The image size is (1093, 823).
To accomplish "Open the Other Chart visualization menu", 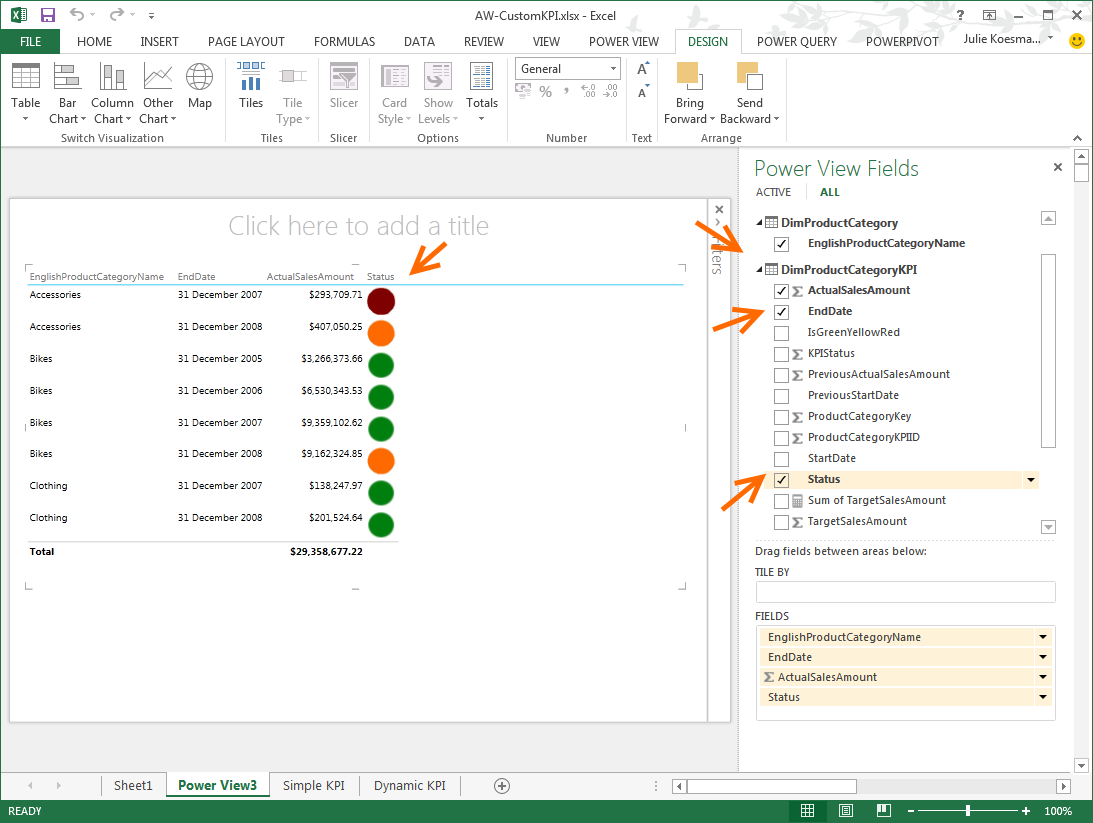I will [158, 93].
